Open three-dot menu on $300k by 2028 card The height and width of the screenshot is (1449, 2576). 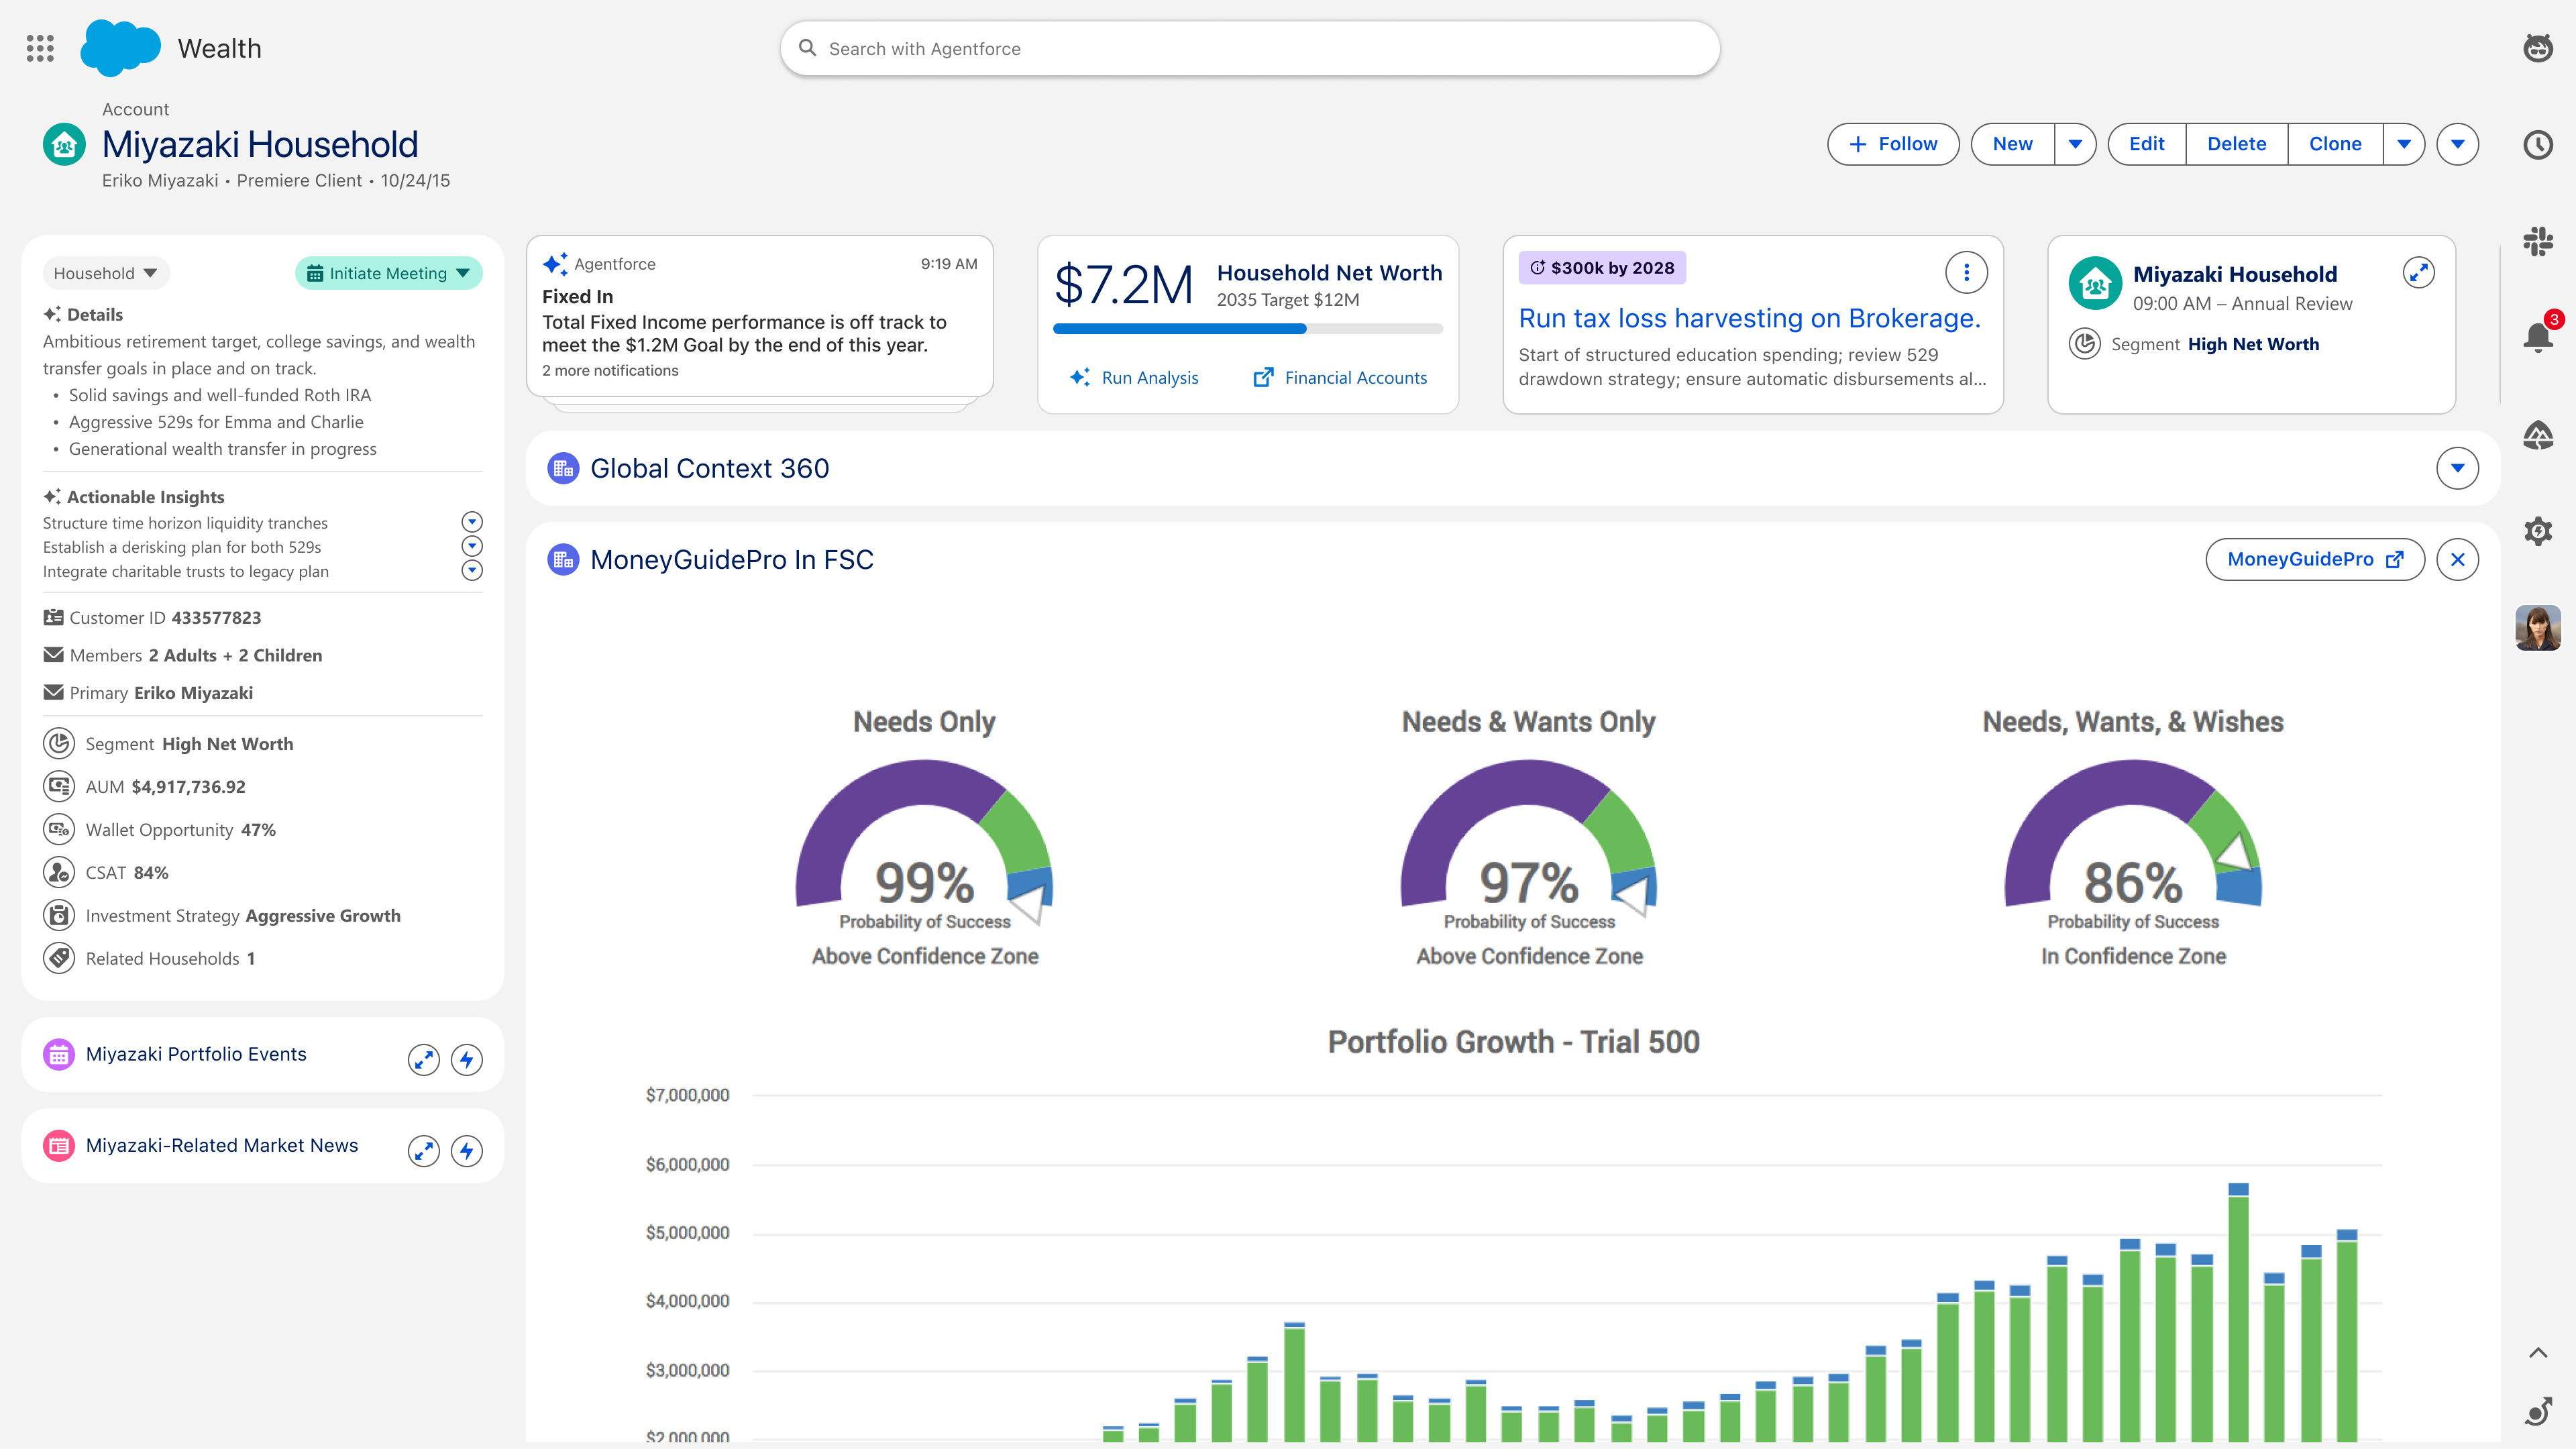pyautogui.click(x=1966, y=272)
